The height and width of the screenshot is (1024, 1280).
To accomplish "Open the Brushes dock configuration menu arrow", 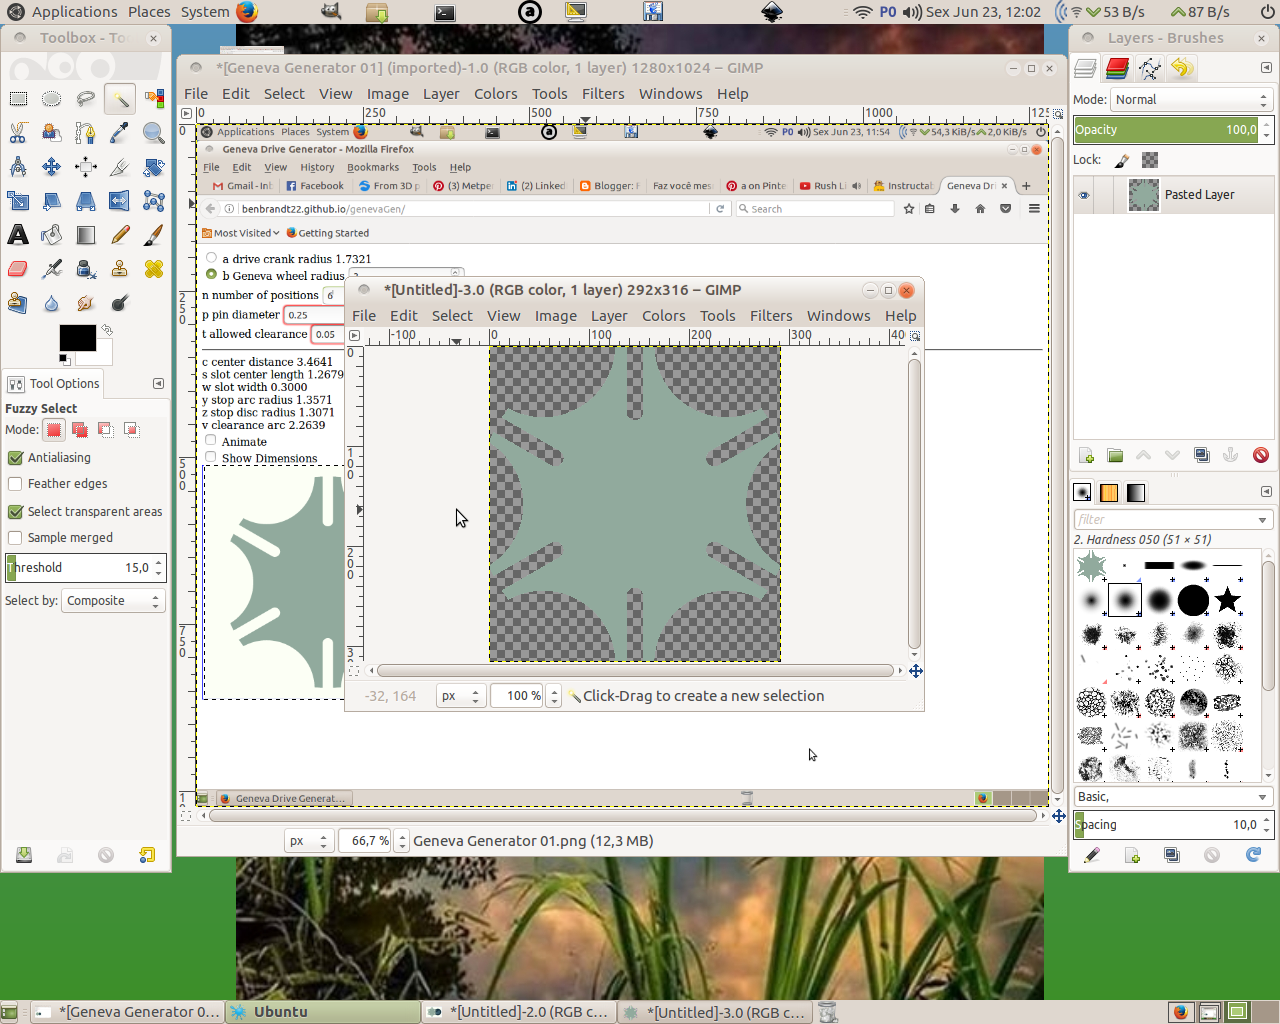I will 1266,492.
